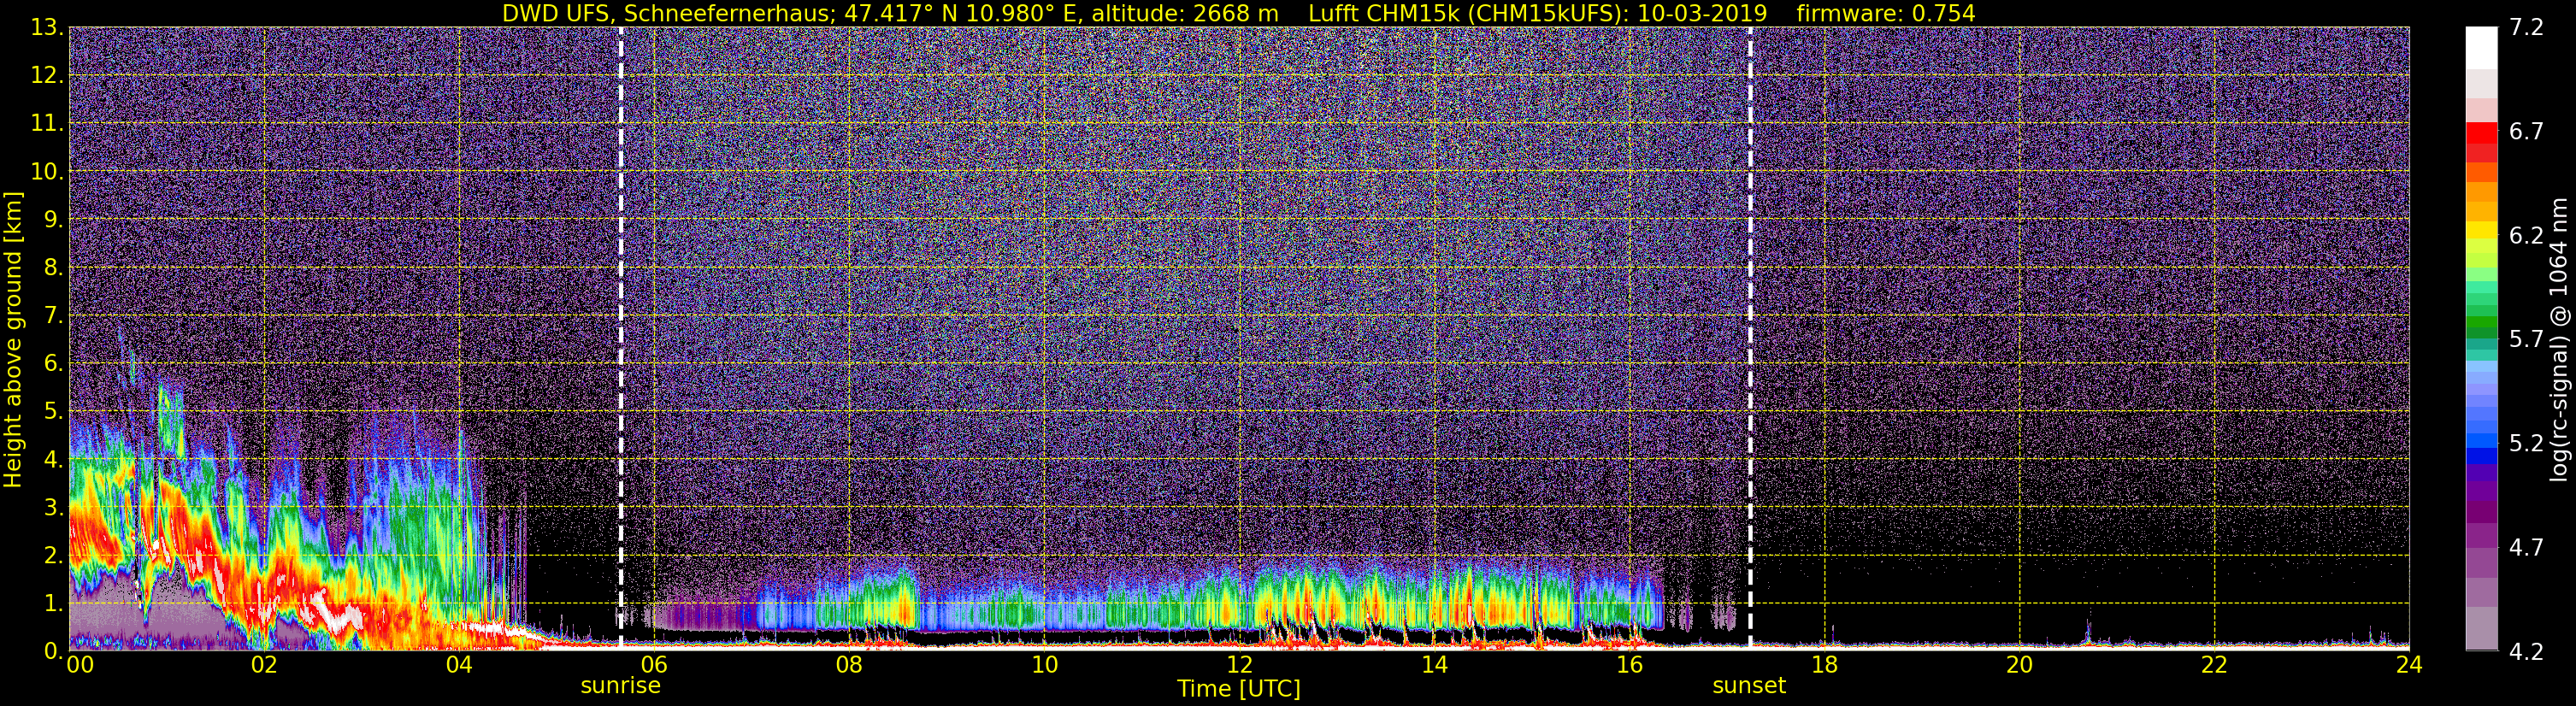This screenshot has width=2576, height=706.
Task: Click the yellow colorbar segment near 6.2
Action: (x=2482, y=231)
